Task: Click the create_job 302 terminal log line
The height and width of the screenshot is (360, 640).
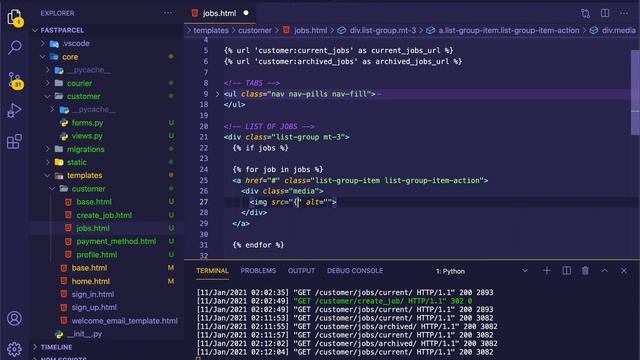Action: [334, 301]
